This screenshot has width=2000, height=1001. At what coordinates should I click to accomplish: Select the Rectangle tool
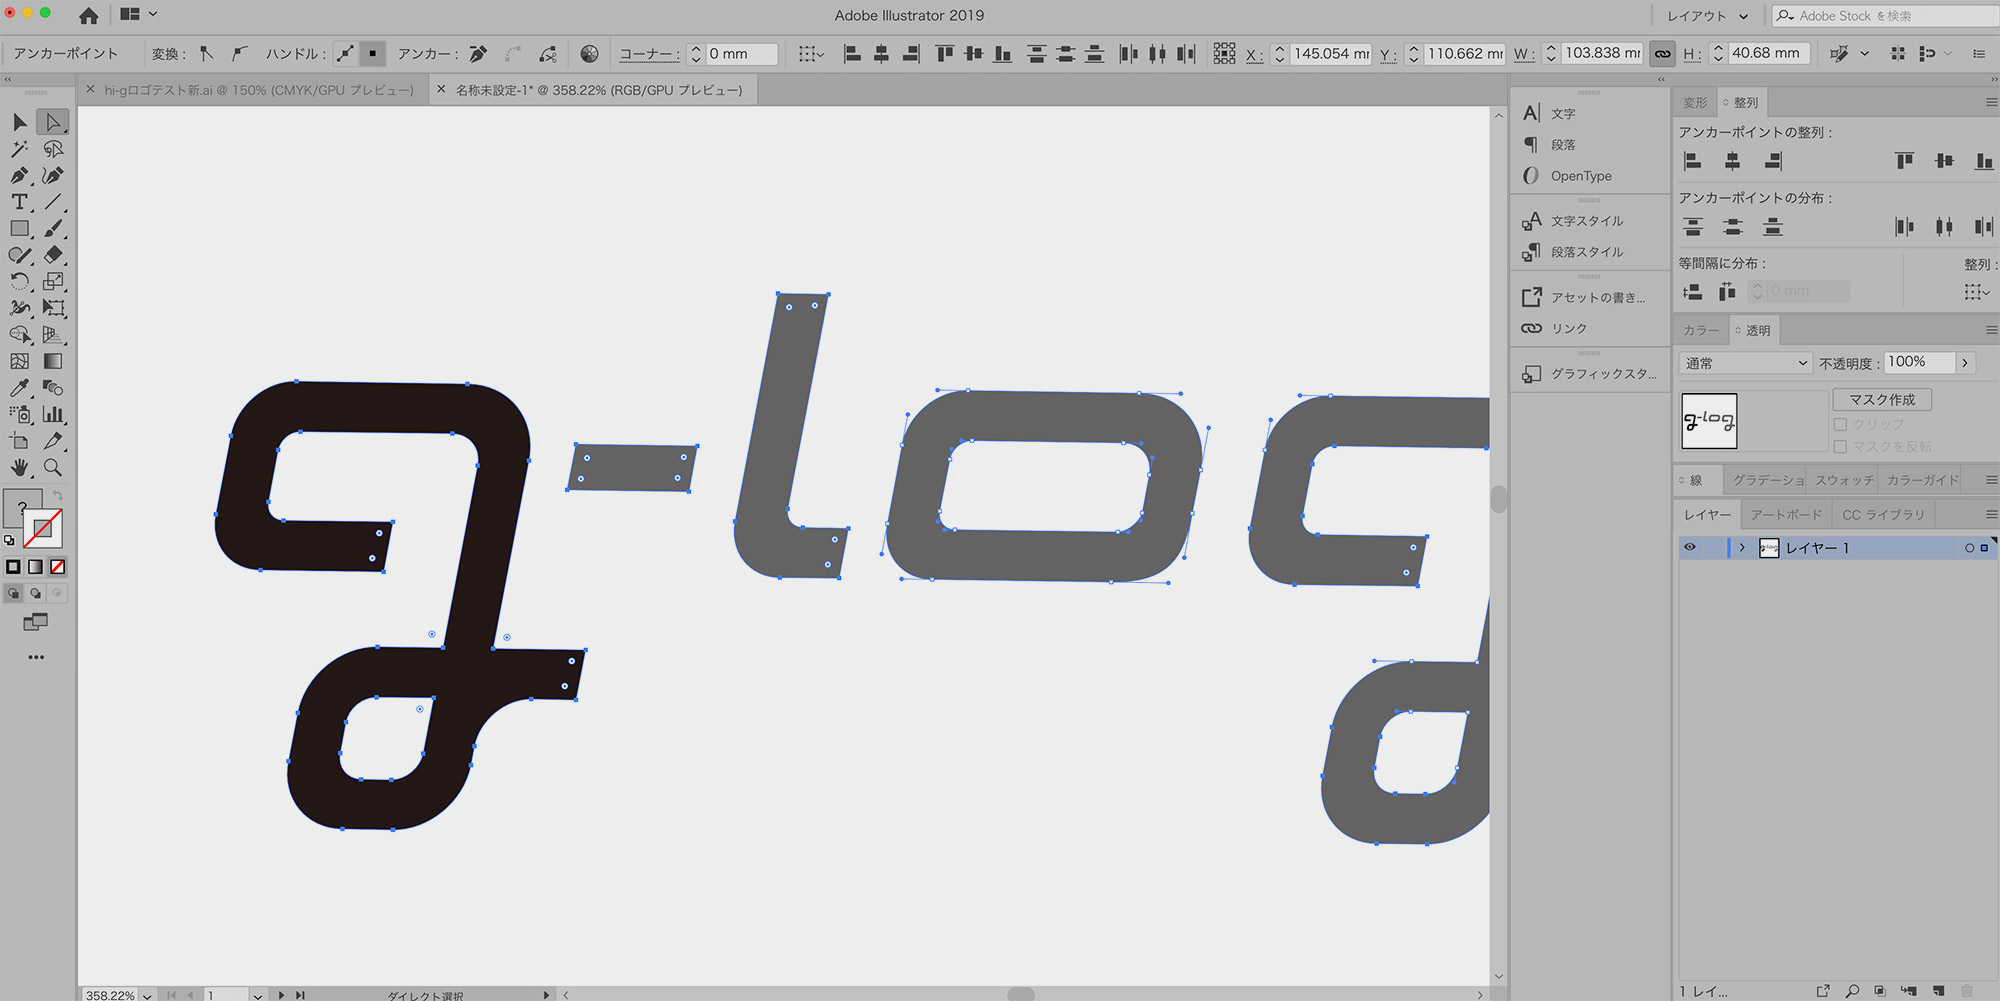[x=20, y=229]
